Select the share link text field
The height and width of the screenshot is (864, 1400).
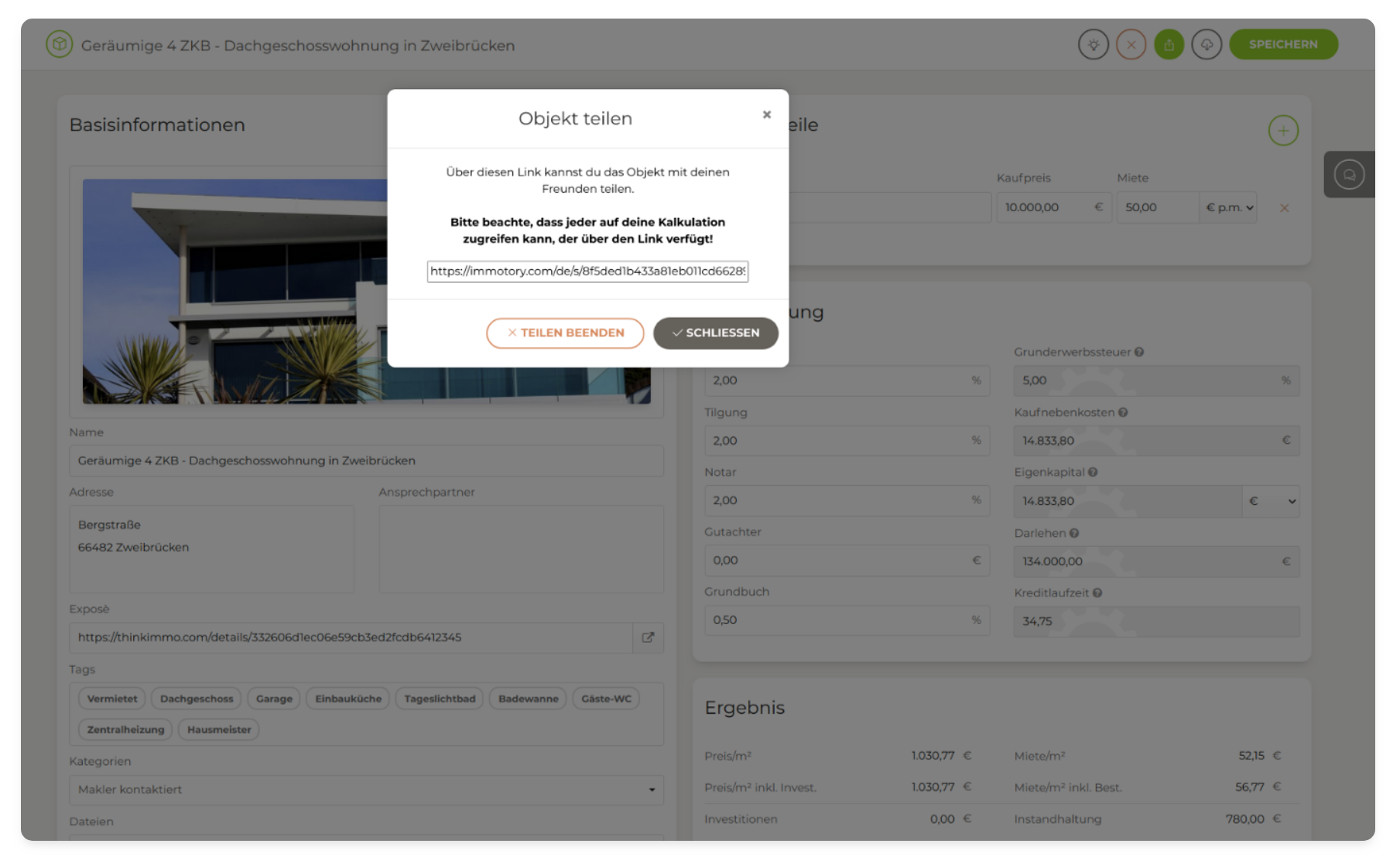pyautogui.click(x=588, y=271)
